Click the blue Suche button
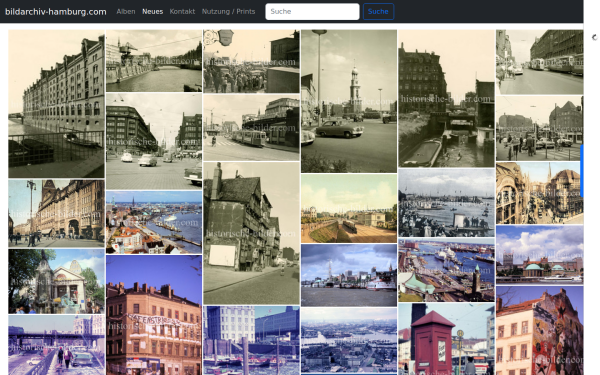The image size is (600, 375). pyautogui.click(x=378, y=11)
